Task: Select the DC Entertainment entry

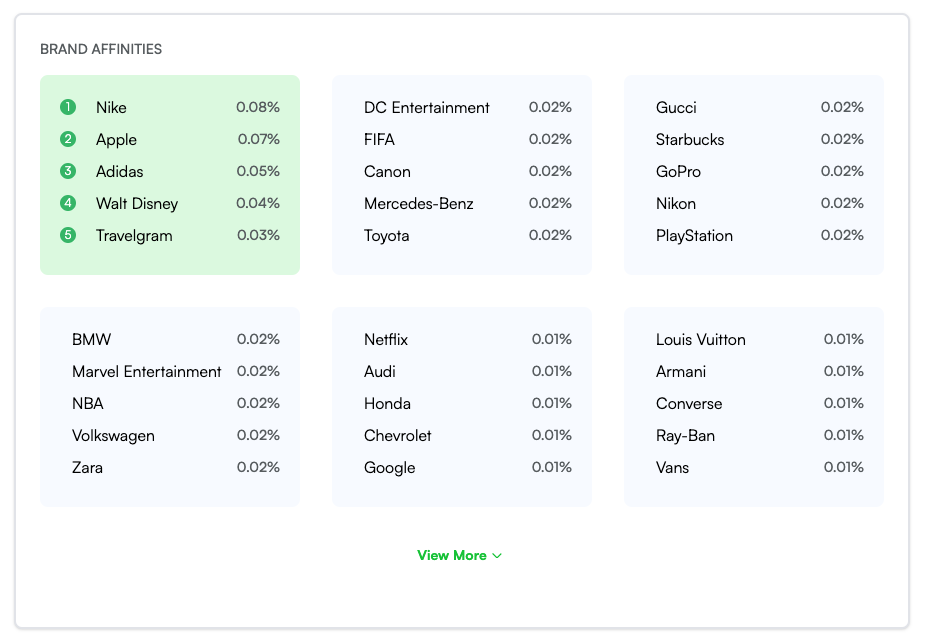Action: pyautogui.click(x=426, y=107)
